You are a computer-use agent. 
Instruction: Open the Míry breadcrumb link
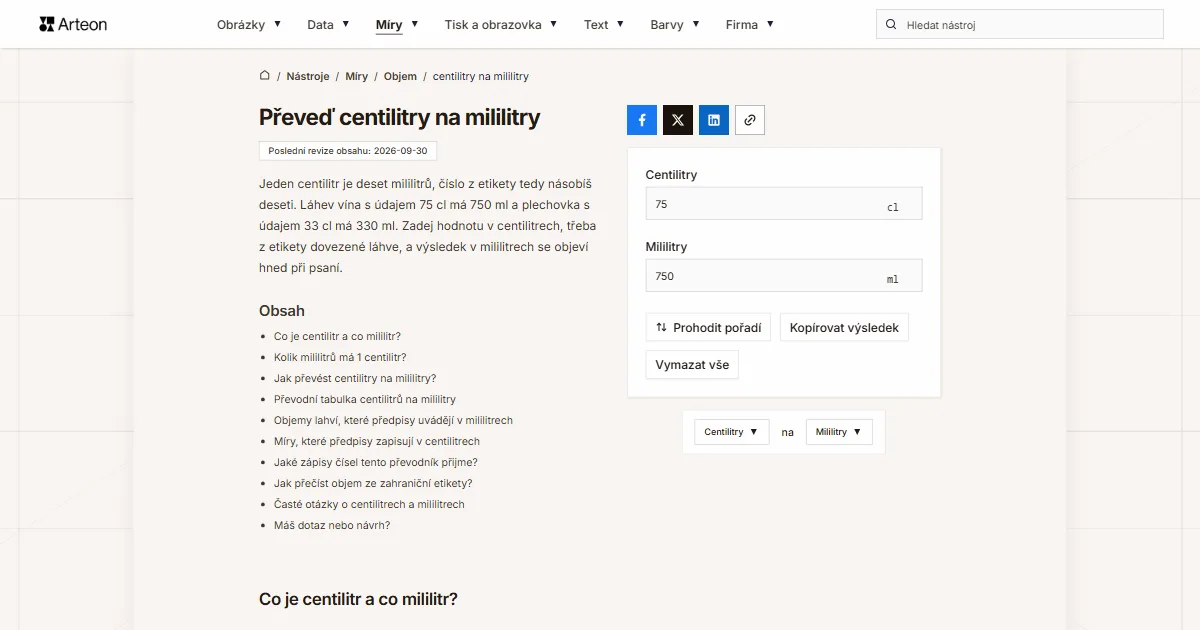point(357,76)
